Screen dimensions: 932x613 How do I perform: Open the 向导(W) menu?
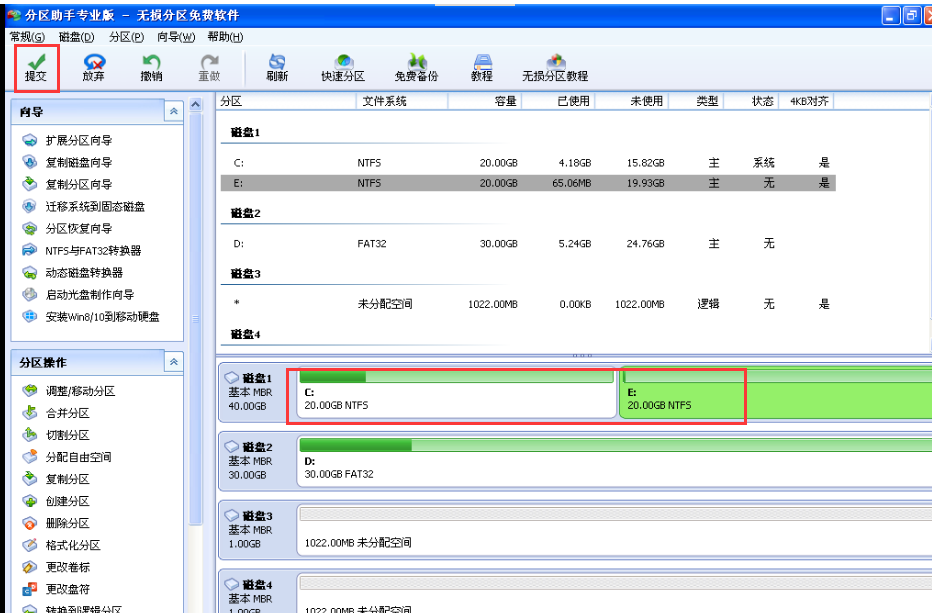[x=176, y=37]
